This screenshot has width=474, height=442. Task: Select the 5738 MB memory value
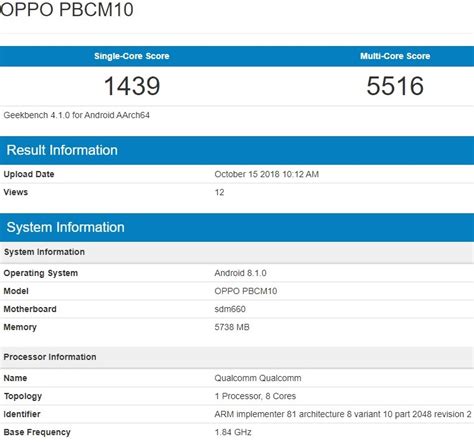(232, 327)
